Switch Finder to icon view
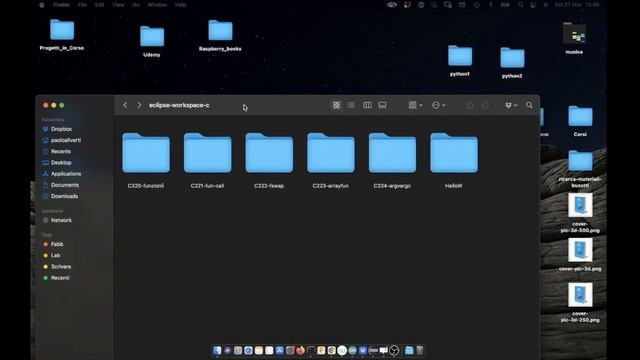The image size is (640, 360). pyautogui.click(x=336, y=105)
